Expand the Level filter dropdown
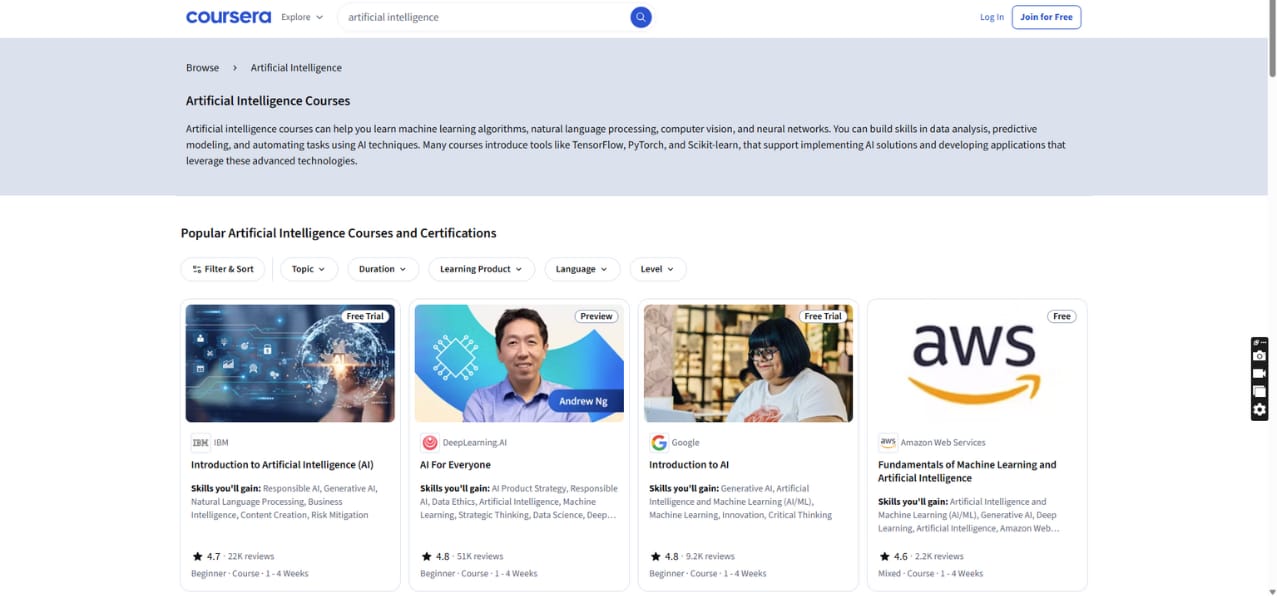The width and height of the screenshot is (1277, 596). pyautogui.click(x=658, y=269)
